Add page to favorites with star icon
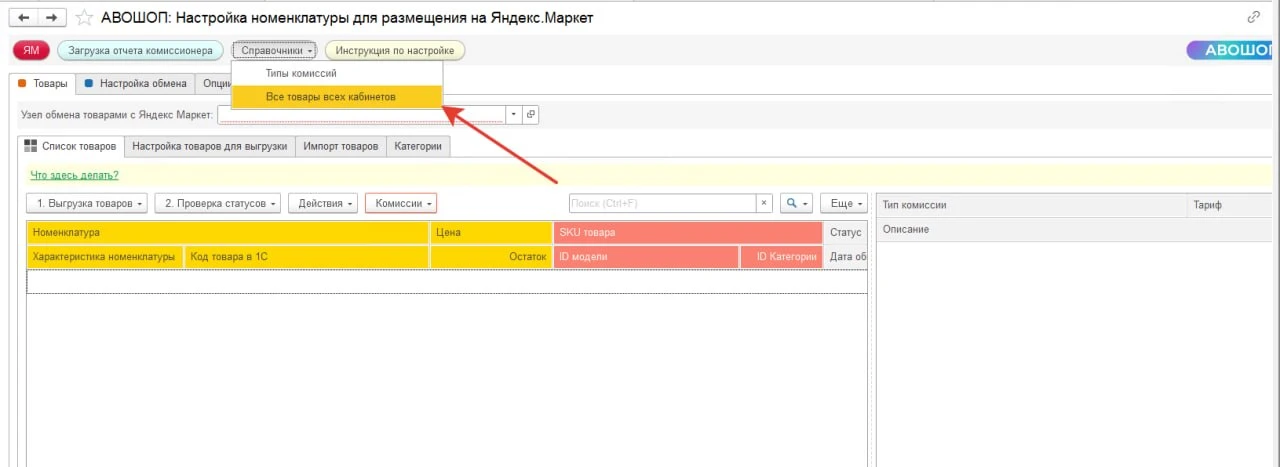This screenshot has height=467, width=1280. (x=84, y=17)
